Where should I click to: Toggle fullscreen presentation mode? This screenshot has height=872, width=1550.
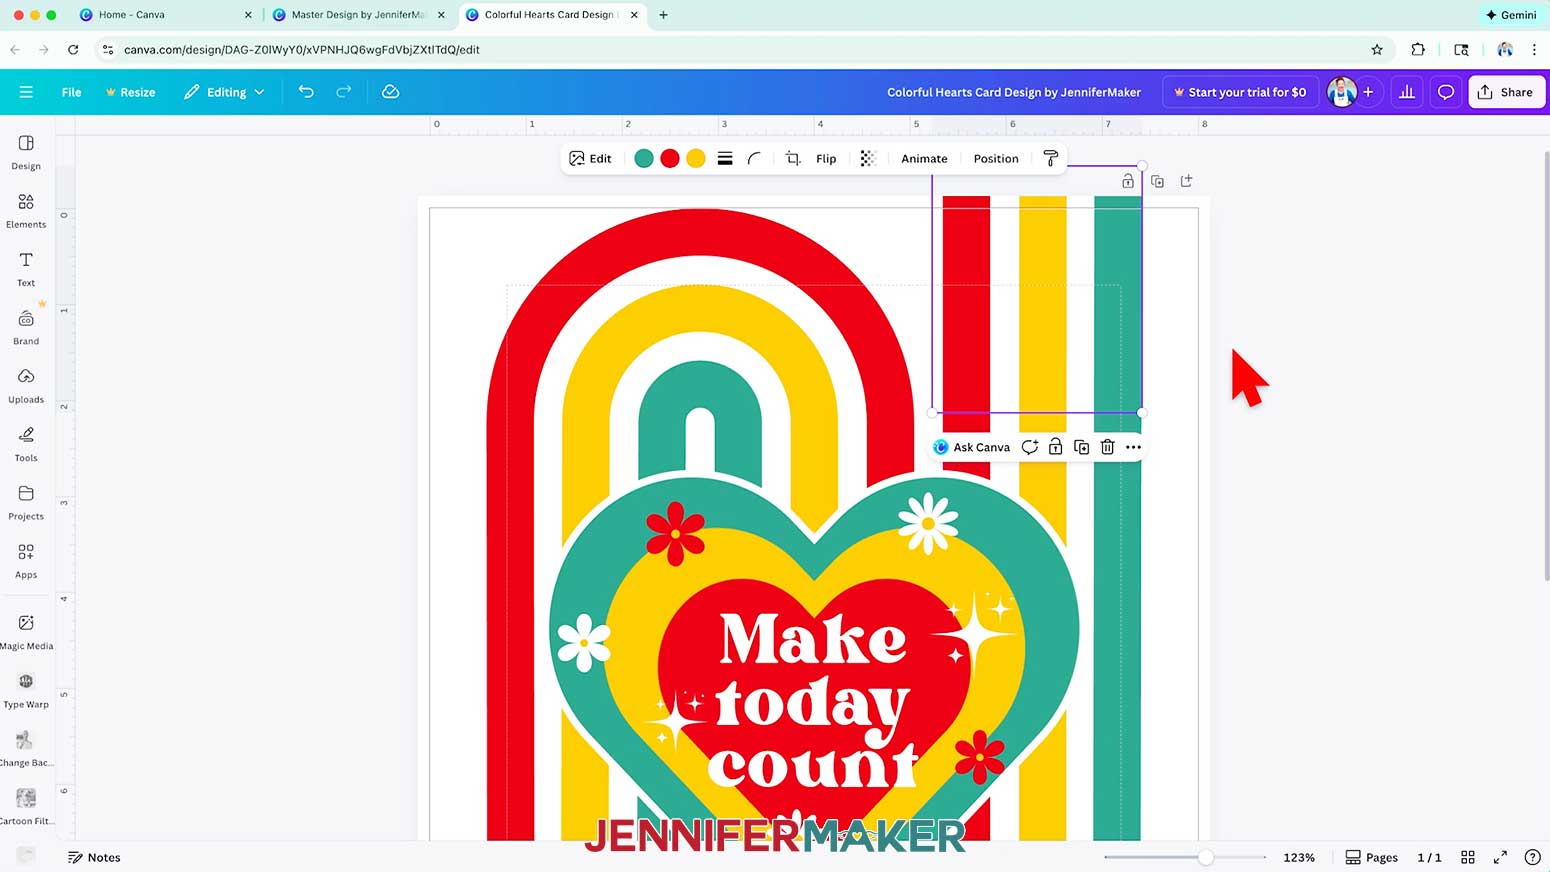[1500, 857]
